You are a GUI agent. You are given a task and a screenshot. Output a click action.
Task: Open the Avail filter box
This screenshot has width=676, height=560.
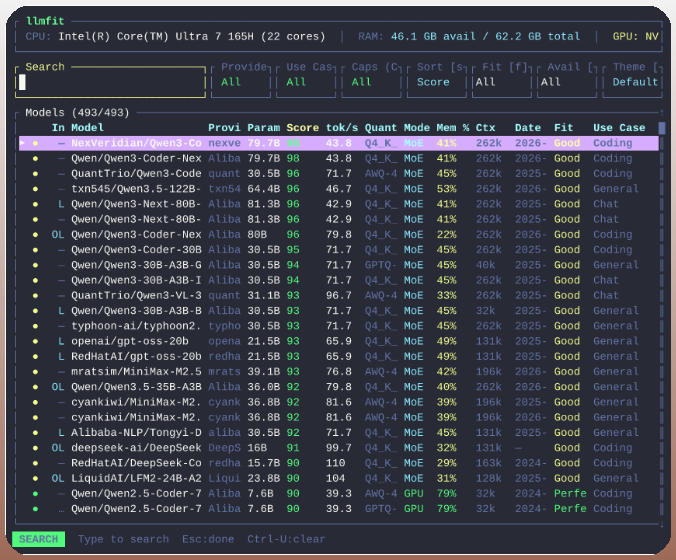click(567, 82)
